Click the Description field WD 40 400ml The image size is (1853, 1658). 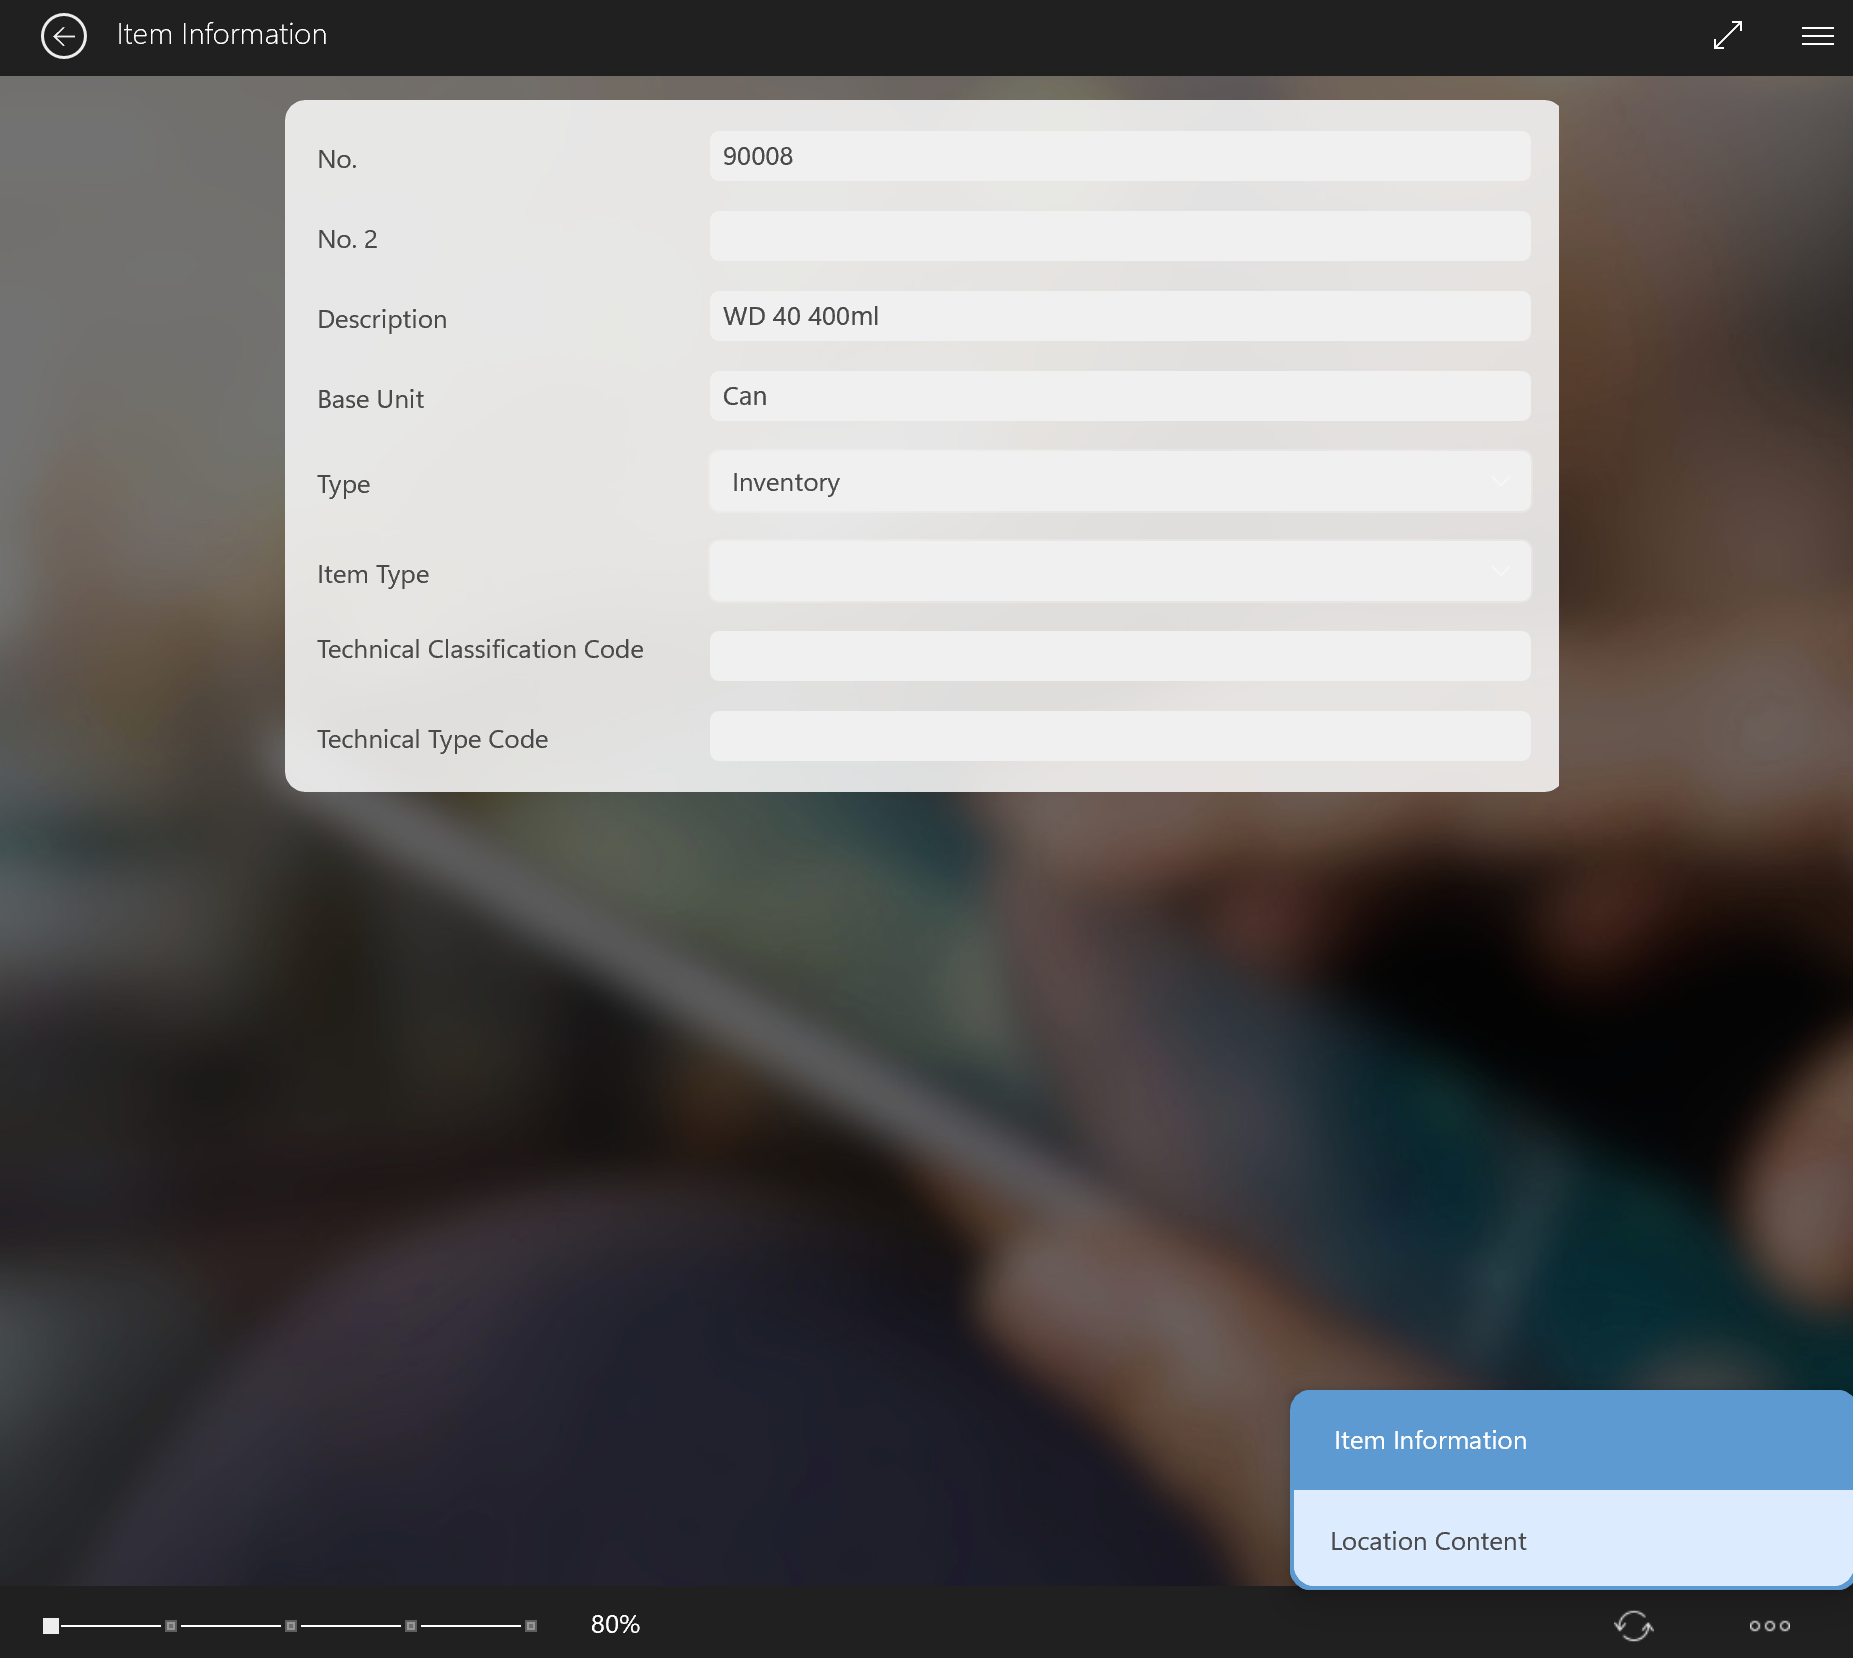pos(1120,316)
